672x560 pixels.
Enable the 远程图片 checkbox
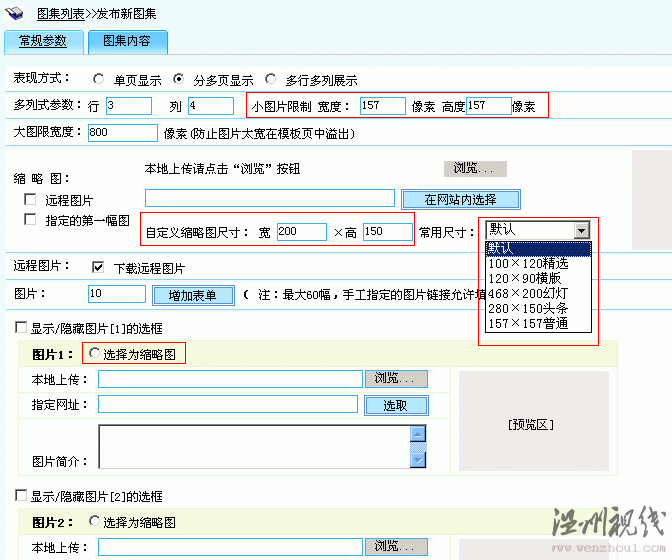(x=30, y=200)
